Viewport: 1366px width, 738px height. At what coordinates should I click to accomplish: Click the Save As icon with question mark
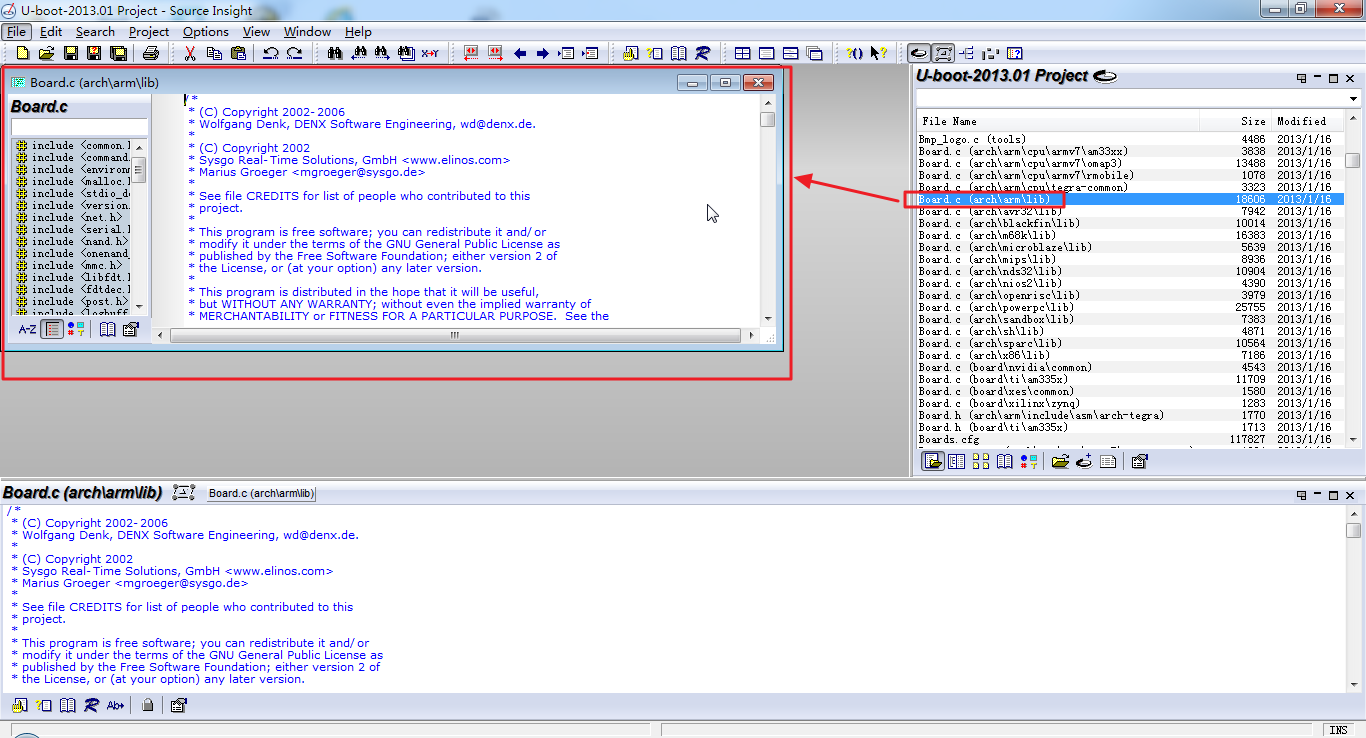94,53
